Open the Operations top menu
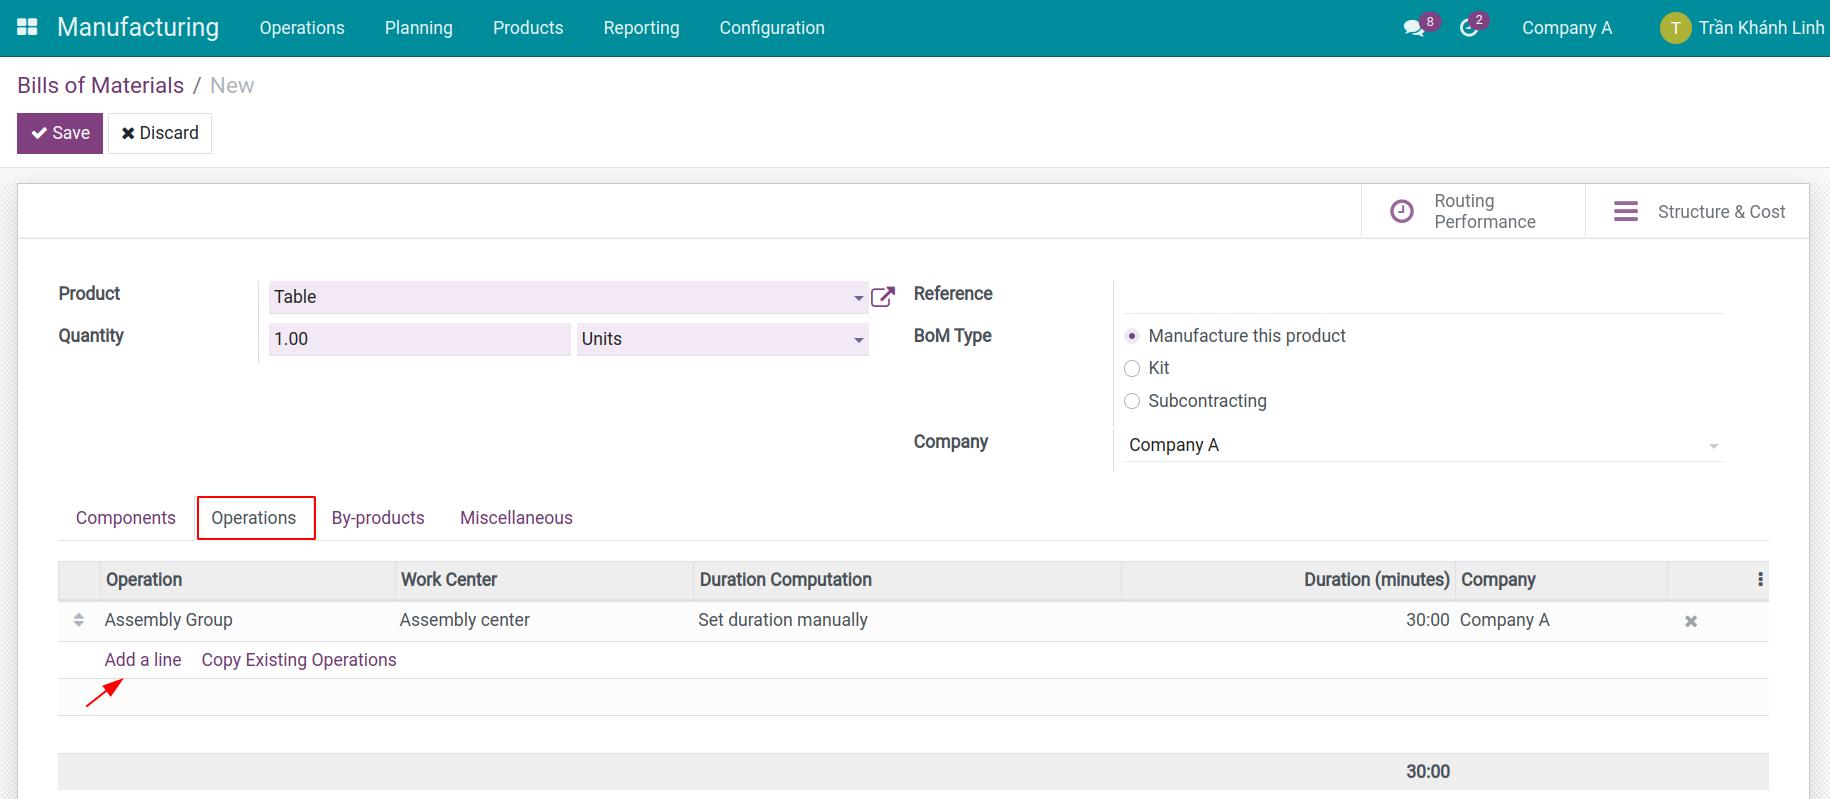Screen dimensions: 1830x799 (302, 28)
